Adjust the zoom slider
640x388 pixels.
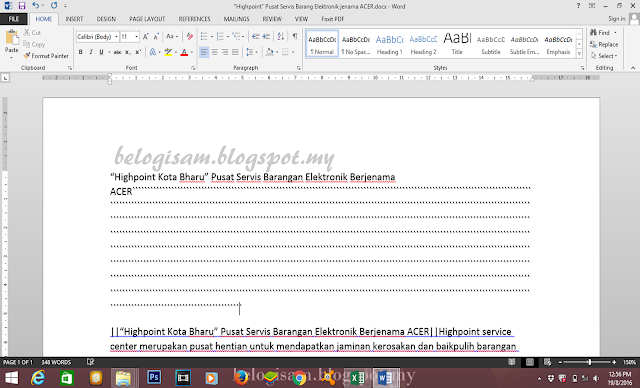pos(589,362)
